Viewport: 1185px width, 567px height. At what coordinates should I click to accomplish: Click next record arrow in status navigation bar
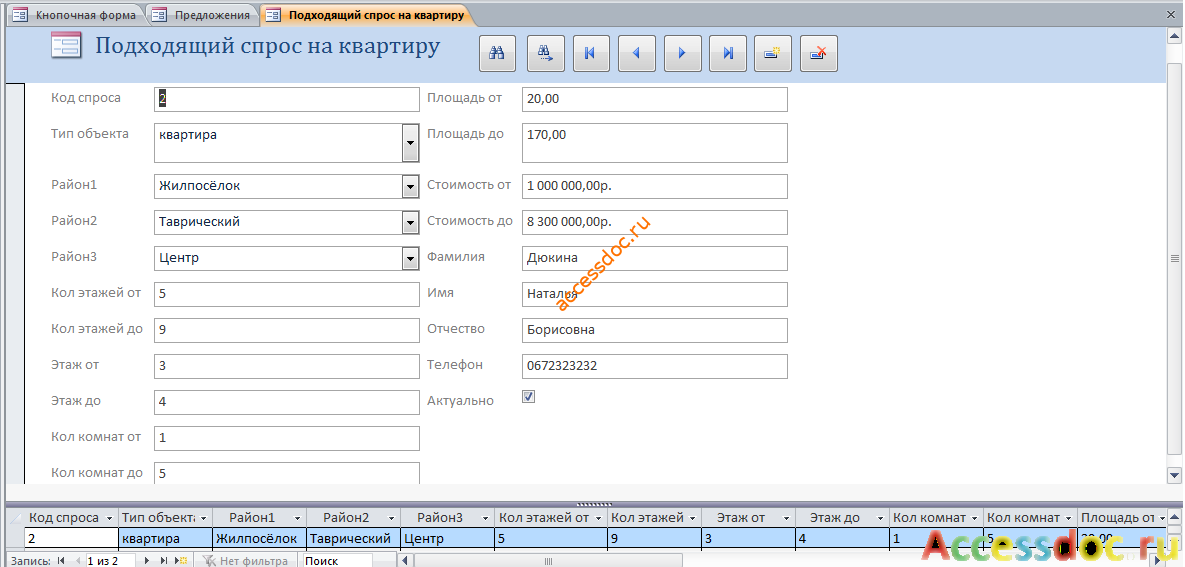tap(147, 561)
